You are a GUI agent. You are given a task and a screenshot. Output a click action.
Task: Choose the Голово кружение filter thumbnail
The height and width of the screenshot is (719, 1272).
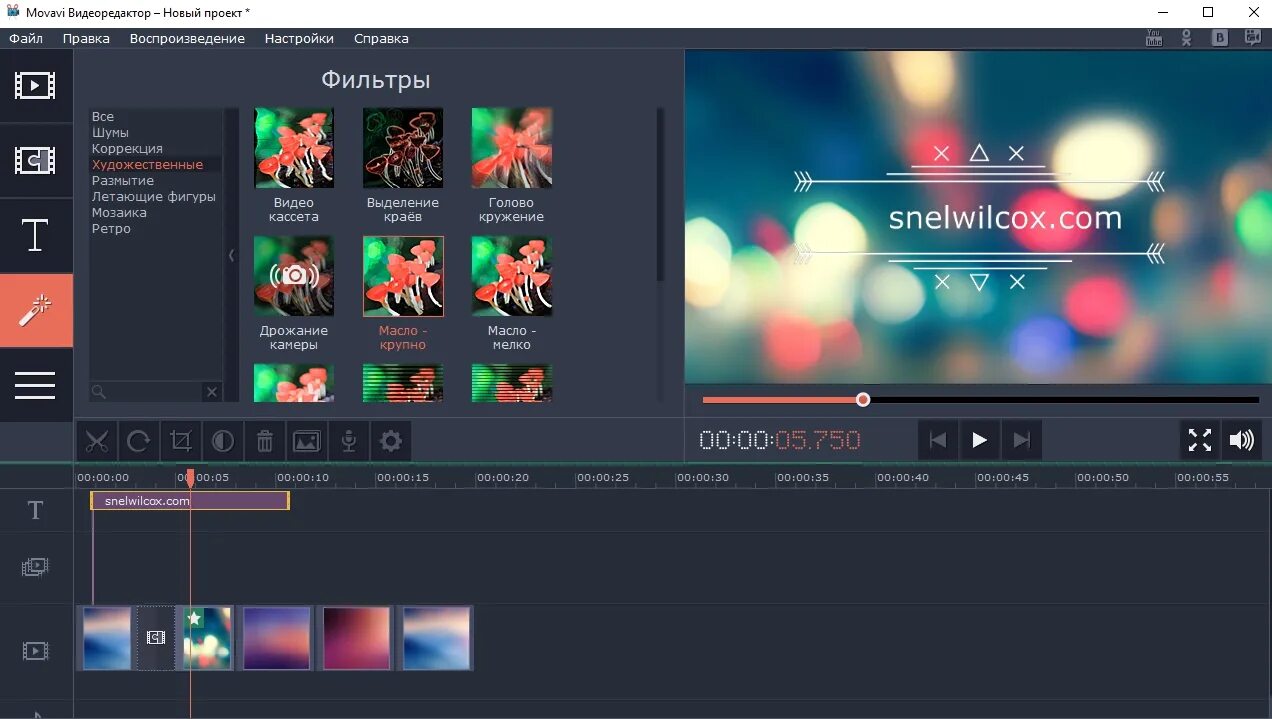pyautogui.click(x=512, y=148)
